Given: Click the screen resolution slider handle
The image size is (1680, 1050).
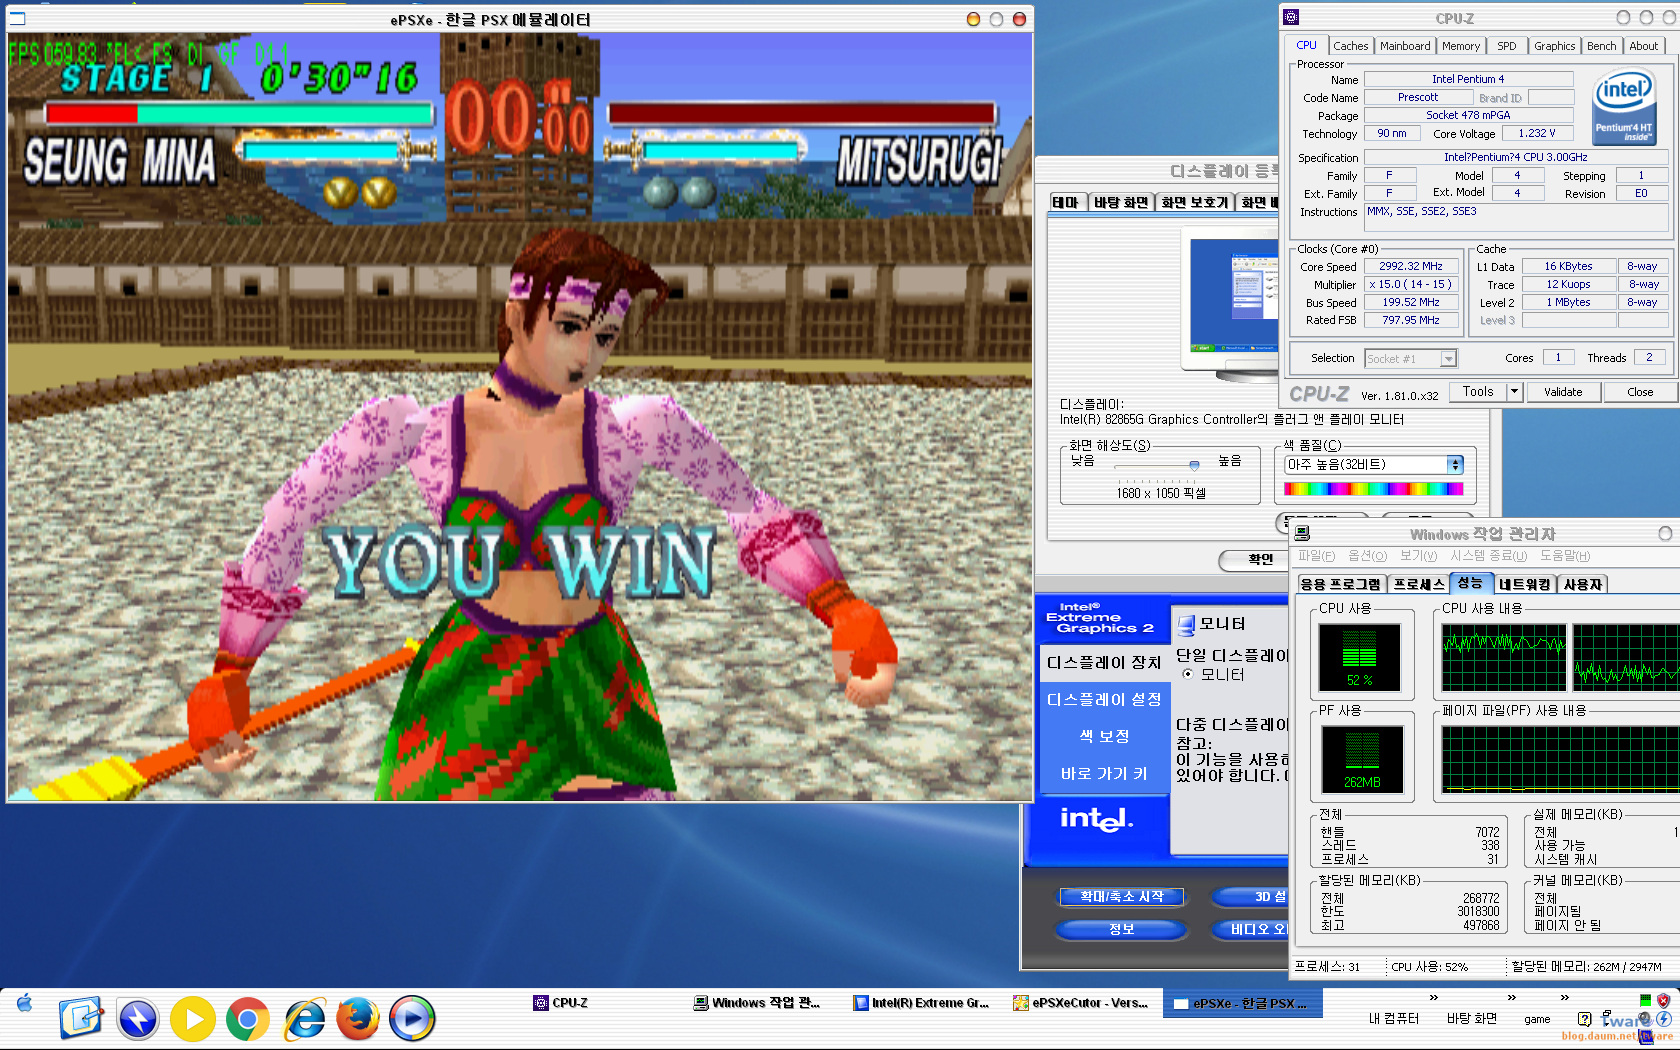Looking at the screenshot, I should tap(1194, 465).
